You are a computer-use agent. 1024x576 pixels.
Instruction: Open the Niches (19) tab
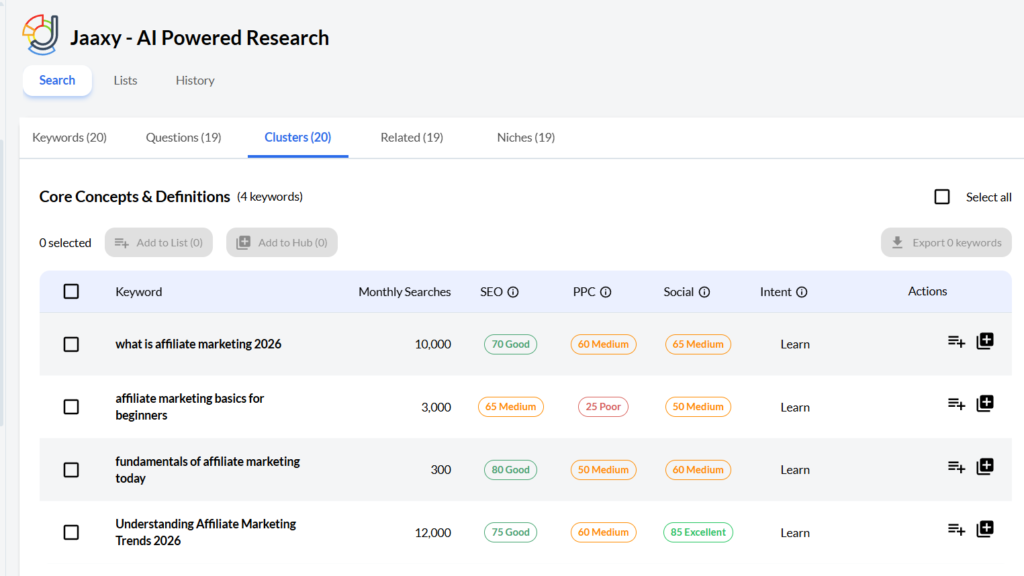pyautogui.click(x=525, y=138)
